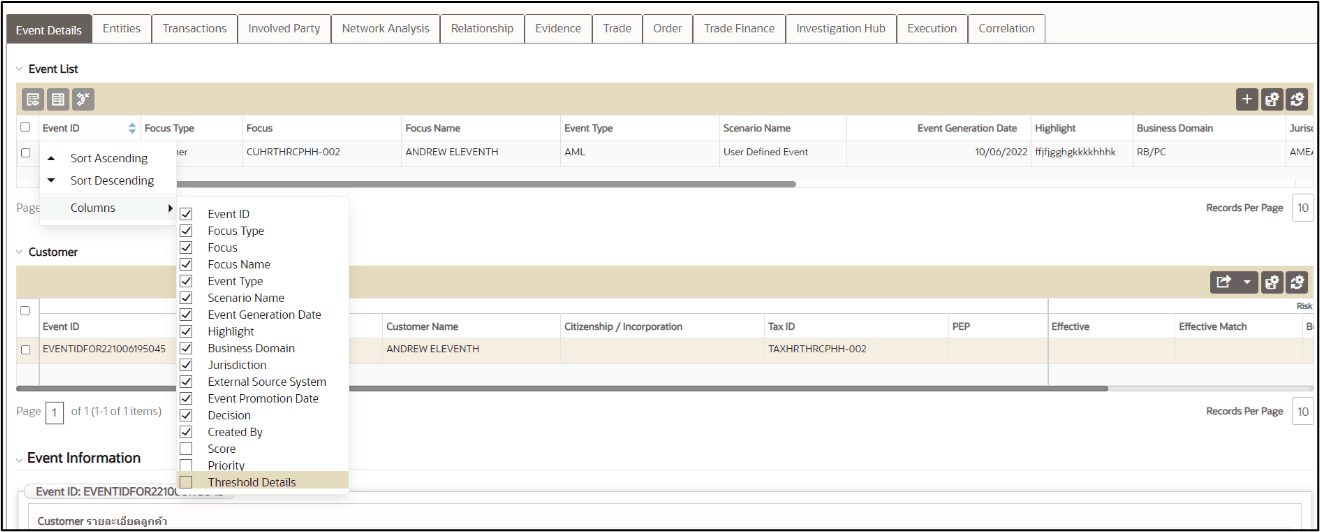
Task: Click refresh-settings icon in Customer toolbar
Action: (1297, 283)
